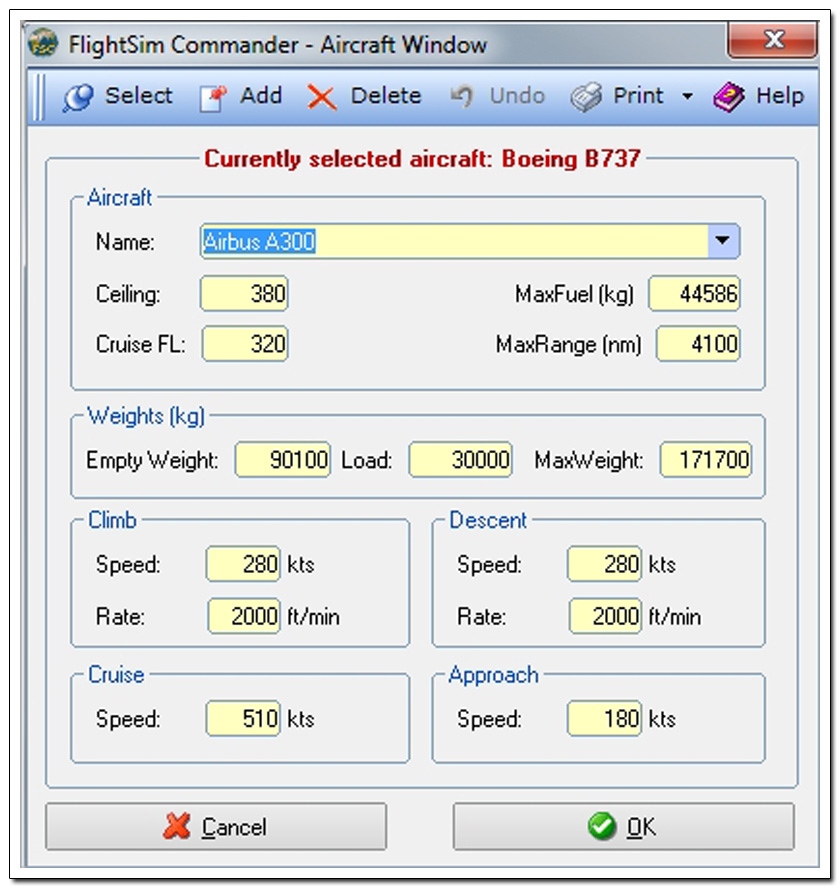
Task: Click the Undo toolbar label
Action: (x=517, y=96)
